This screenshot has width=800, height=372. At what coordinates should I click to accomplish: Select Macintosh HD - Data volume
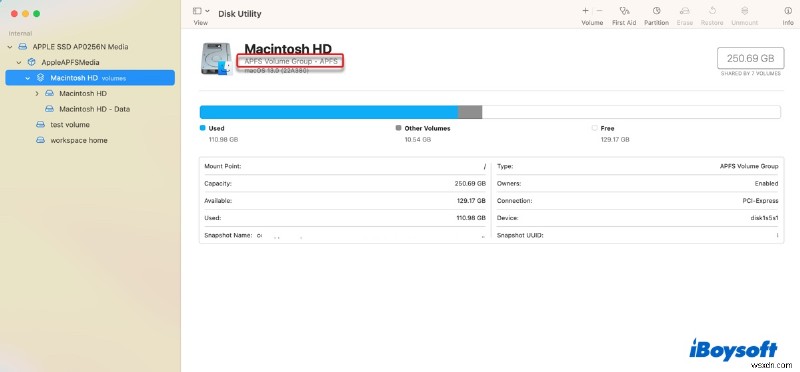tap(94, 109)
